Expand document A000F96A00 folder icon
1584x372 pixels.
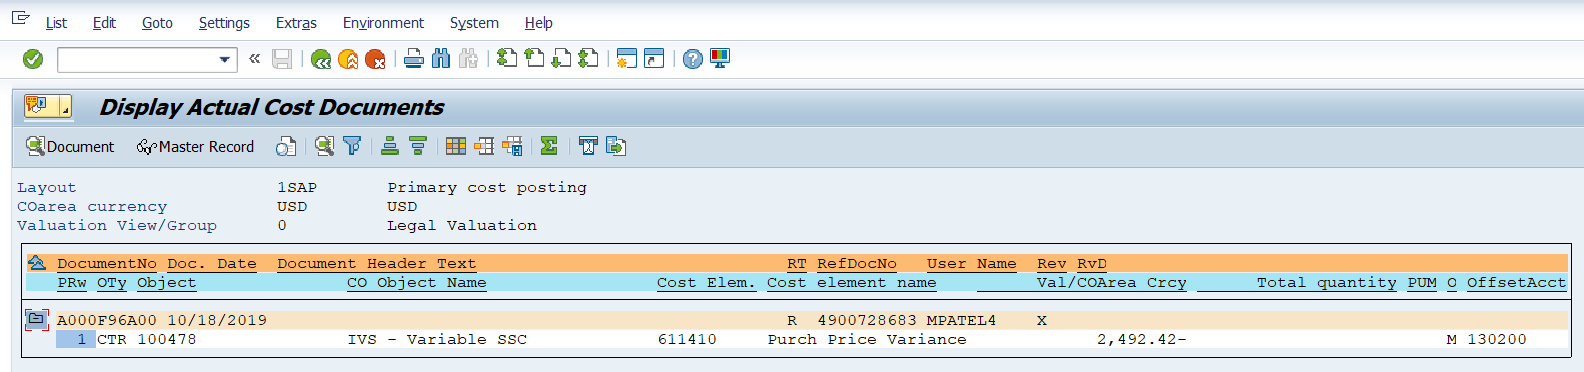[36, 320]
